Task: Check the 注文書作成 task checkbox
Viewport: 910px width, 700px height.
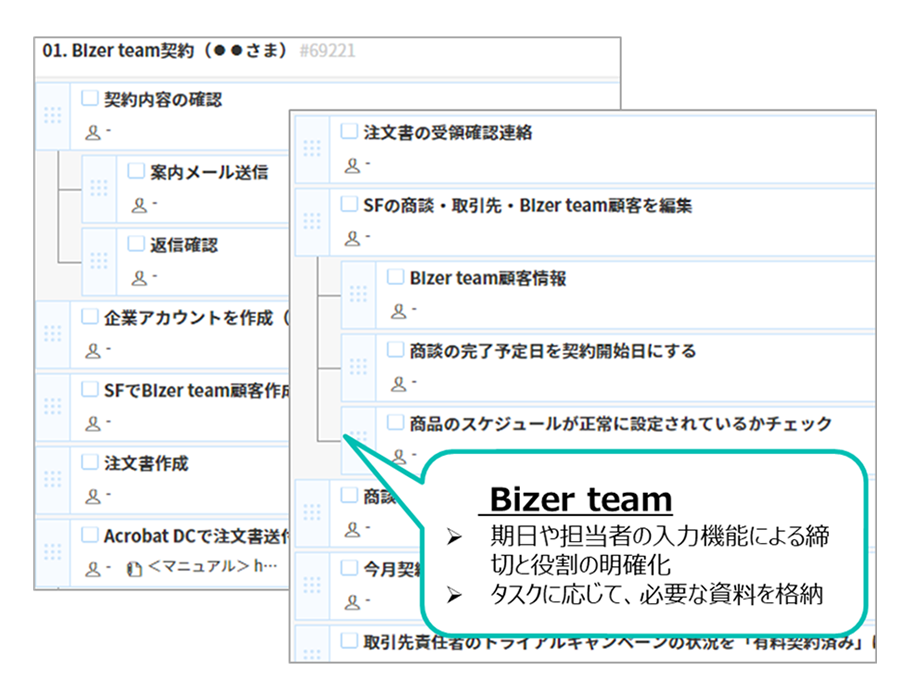Action: [x=89, y=461]
